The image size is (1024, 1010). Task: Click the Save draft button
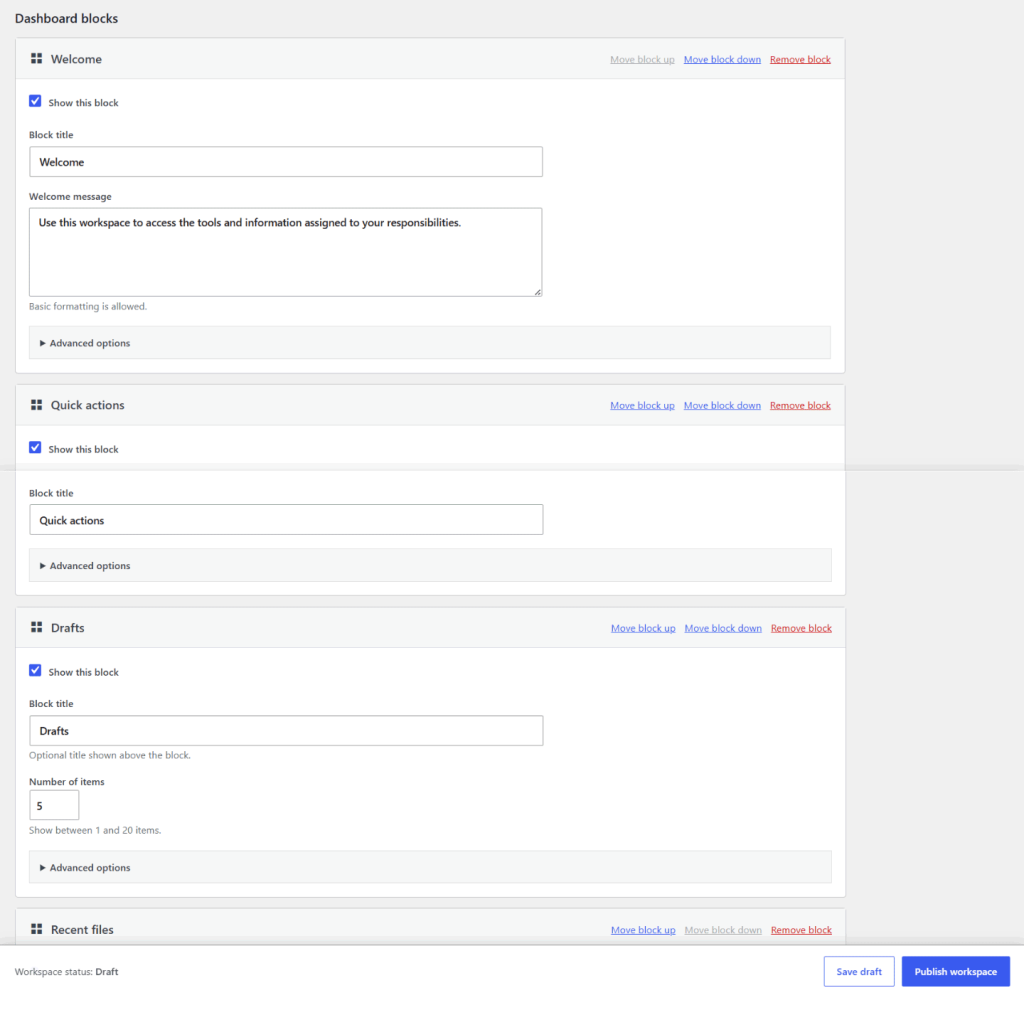(859, 971)
